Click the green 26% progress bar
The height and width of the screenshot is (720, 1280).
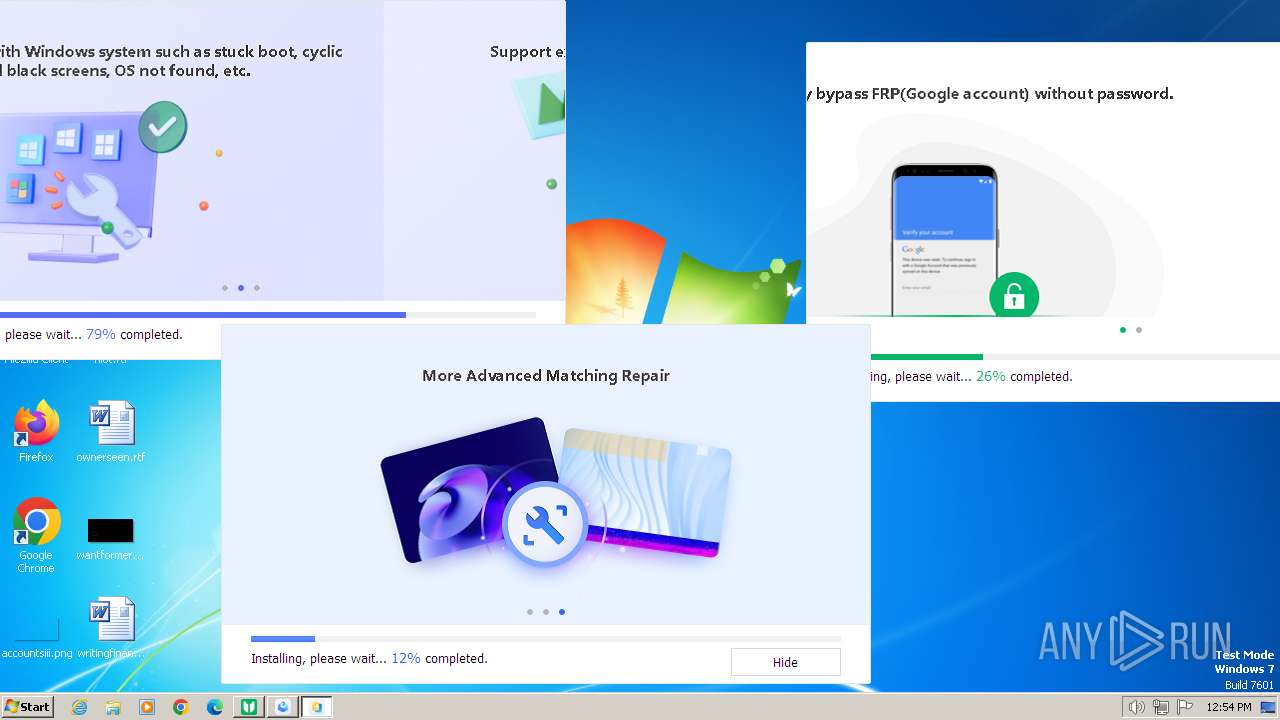pos(1075,357)
